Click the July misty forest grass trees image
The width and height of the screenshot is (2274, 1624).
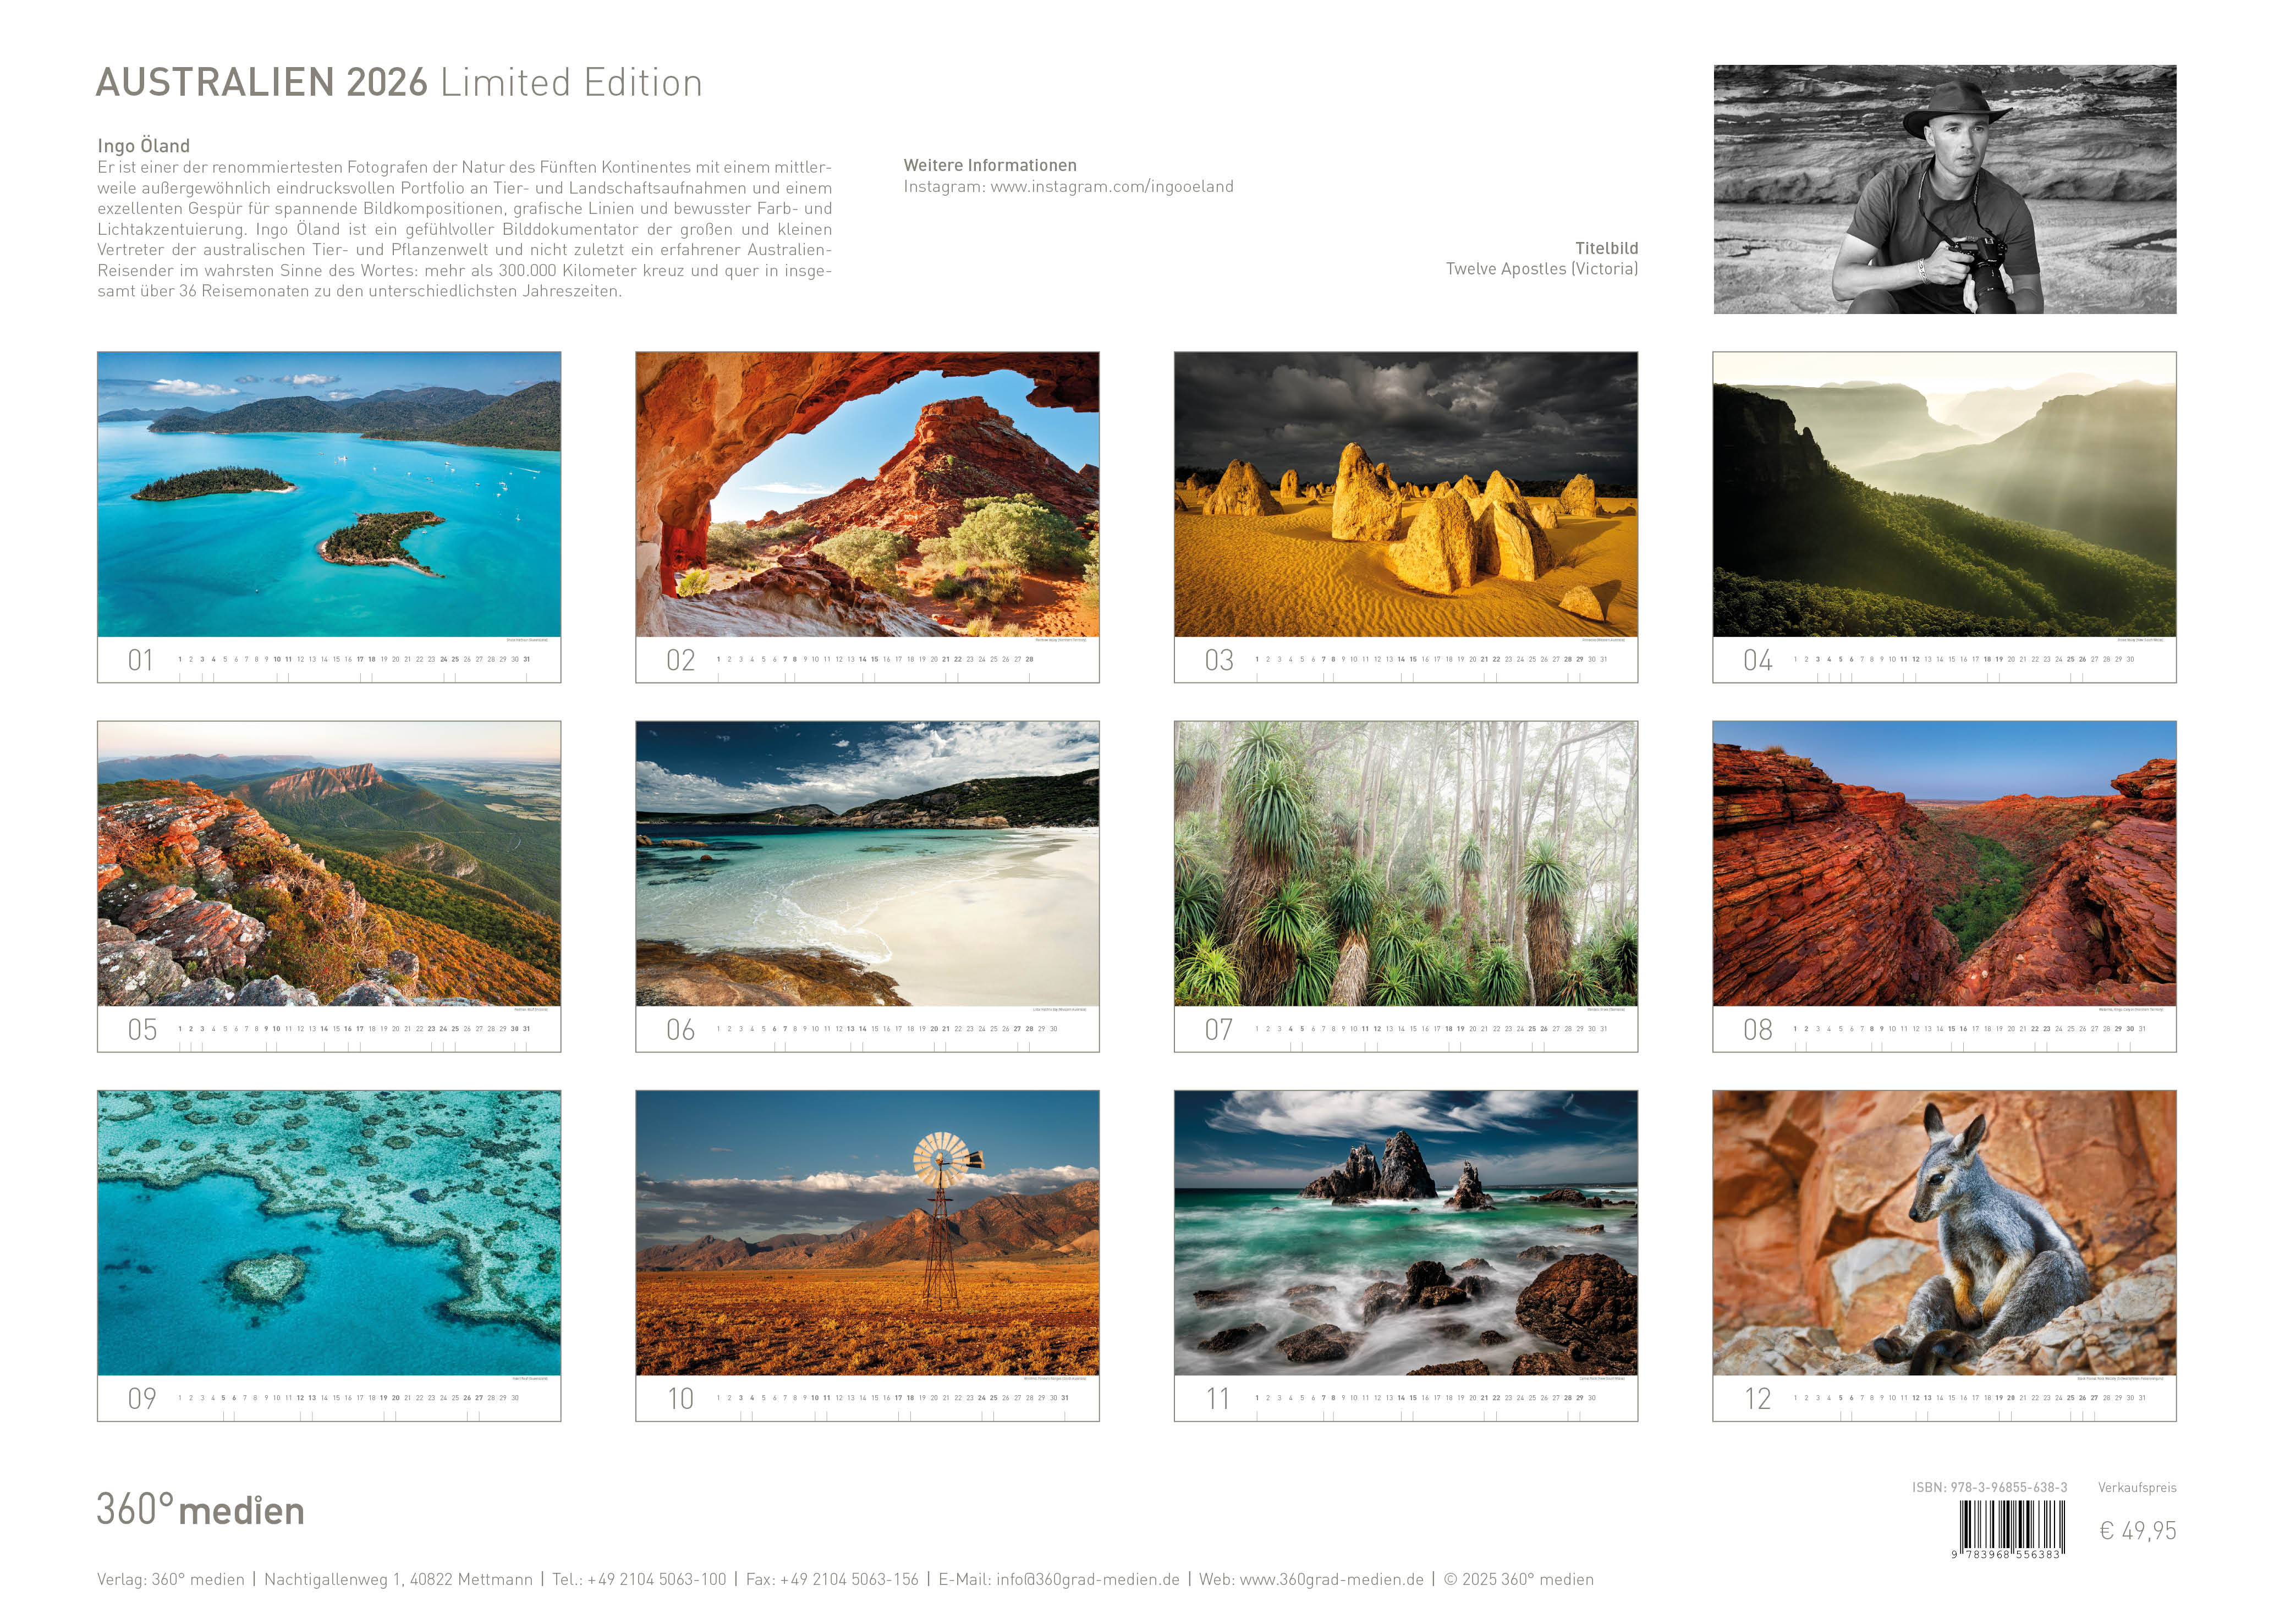1405,863
